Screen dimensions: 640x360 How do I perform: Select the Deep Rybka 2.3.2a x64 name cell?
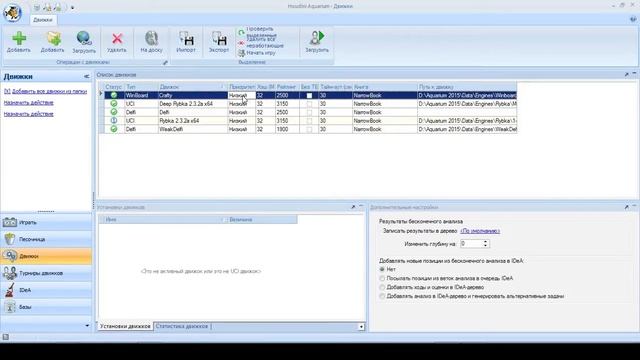tap(193, 104)
